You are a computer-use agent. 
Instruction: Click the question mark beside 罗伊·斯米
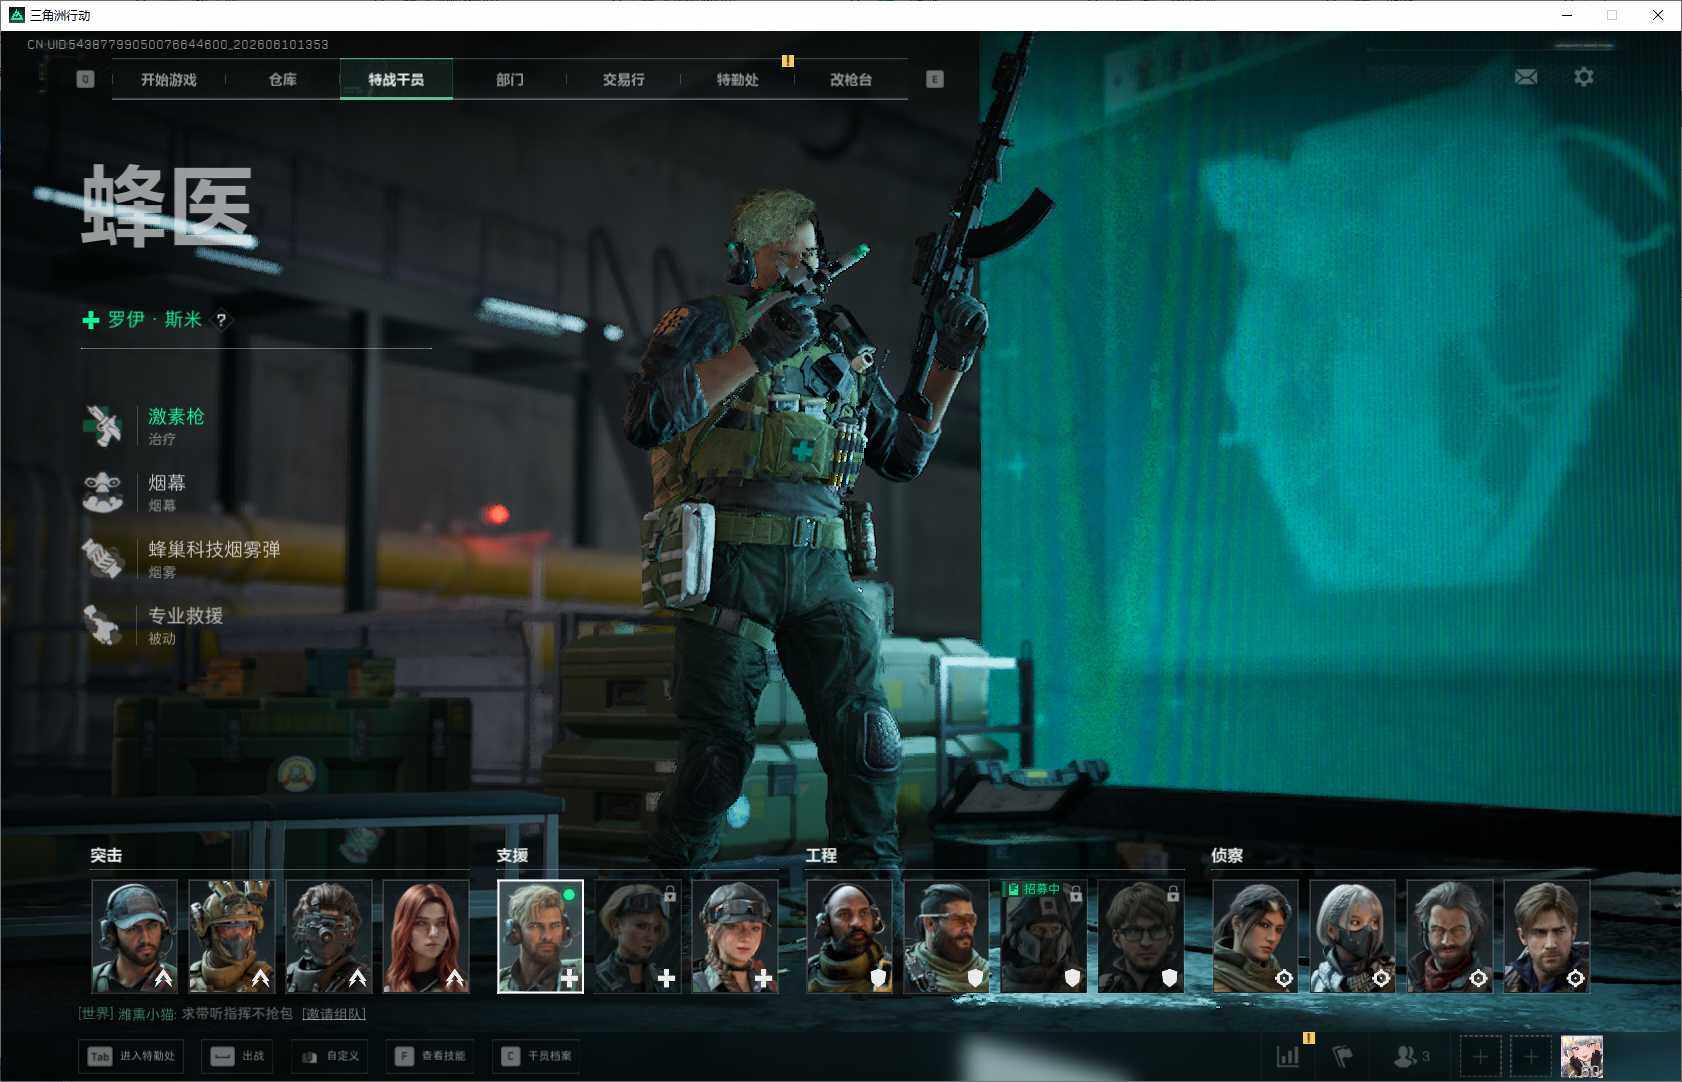click(x=221, y=320)
